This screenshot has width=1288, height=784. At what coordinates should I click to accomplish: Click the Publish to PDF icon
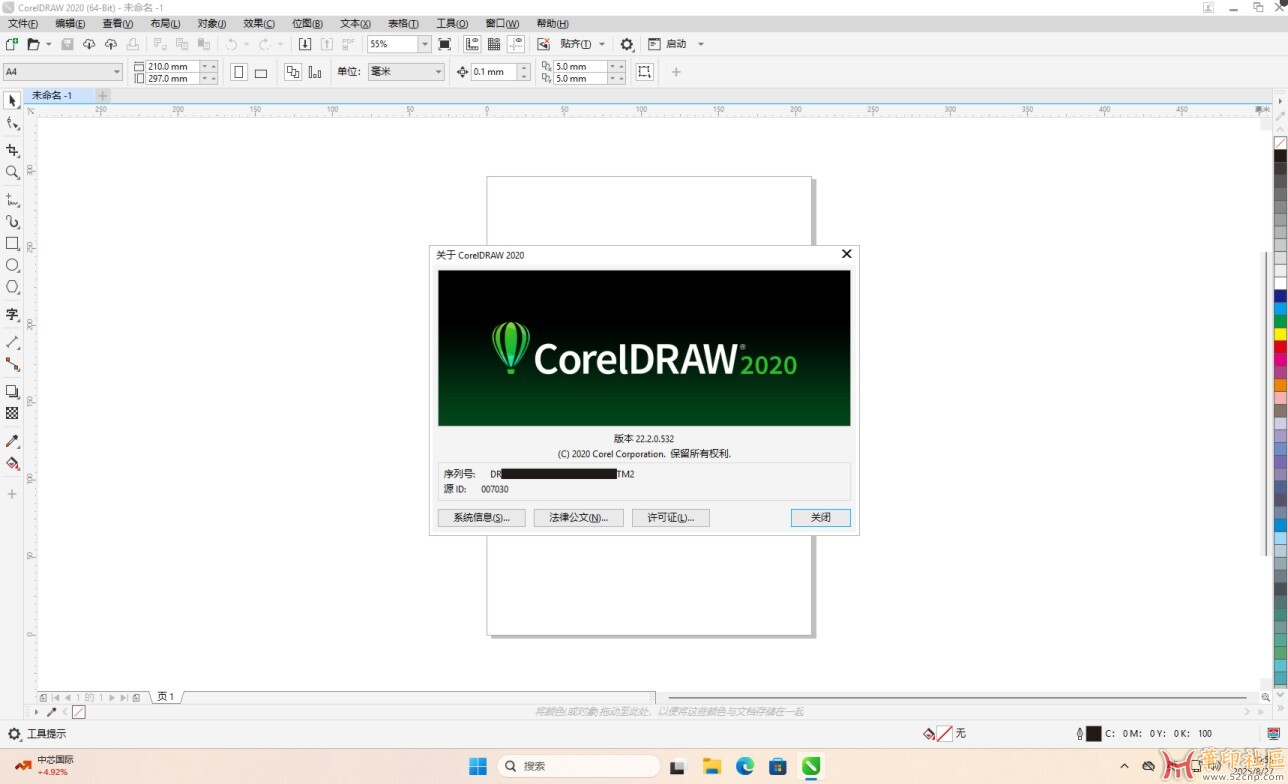(x=348, y=44)
